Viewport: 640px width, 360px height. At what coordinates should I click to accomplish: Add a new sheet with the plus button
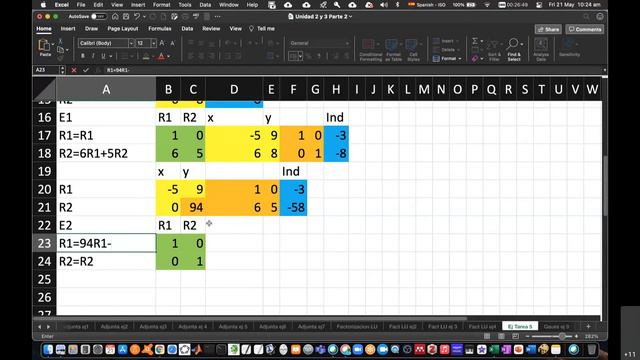click(588, 327)
